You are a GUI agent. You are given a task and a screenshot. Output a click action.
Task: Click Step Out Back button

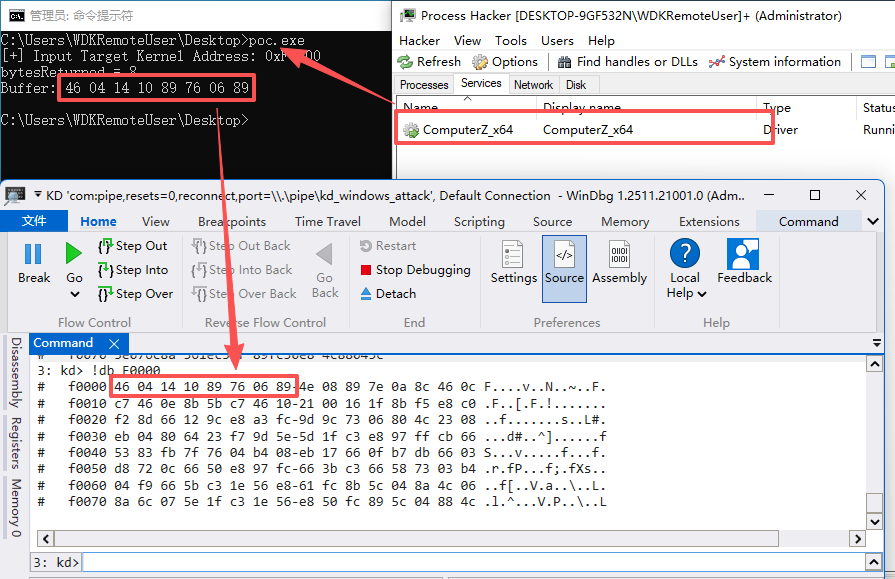[241, 246]
